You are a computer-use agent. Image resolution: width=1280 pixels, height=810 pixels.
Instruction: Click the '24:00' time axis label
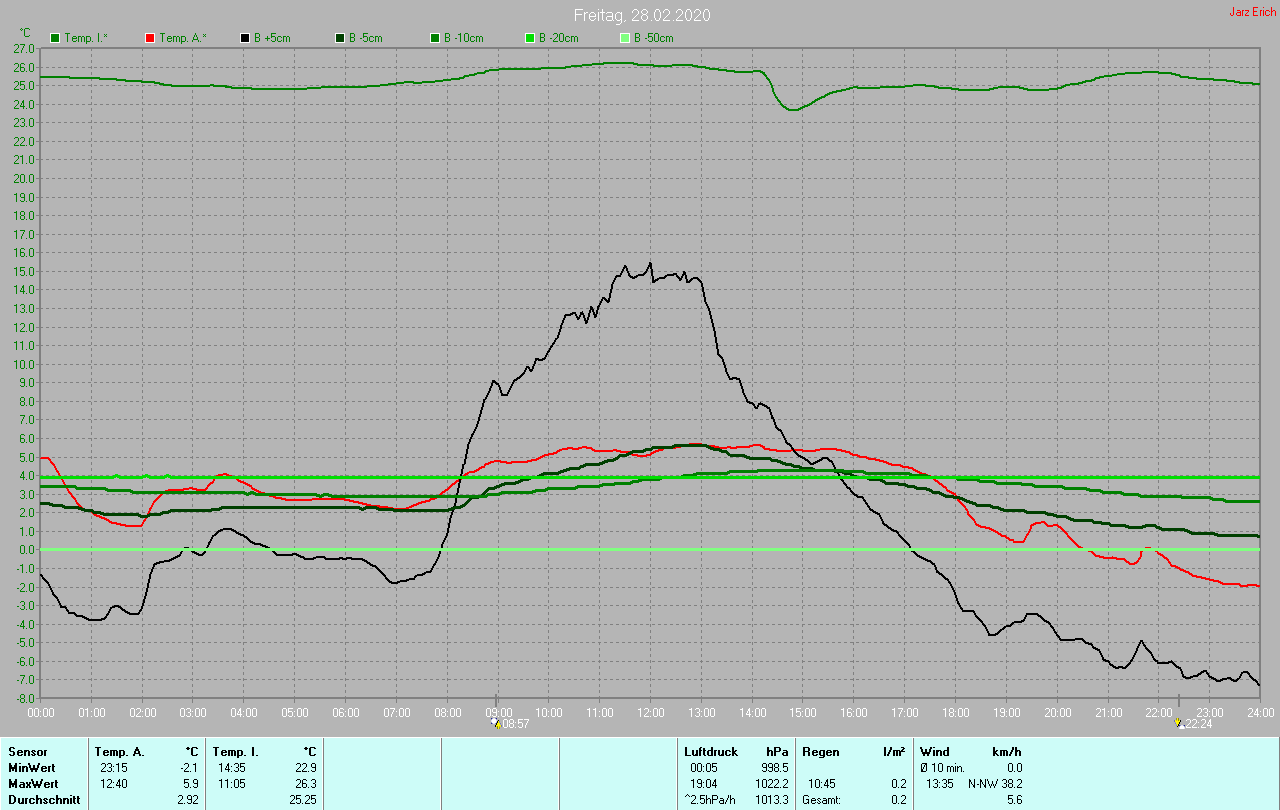1261,712
